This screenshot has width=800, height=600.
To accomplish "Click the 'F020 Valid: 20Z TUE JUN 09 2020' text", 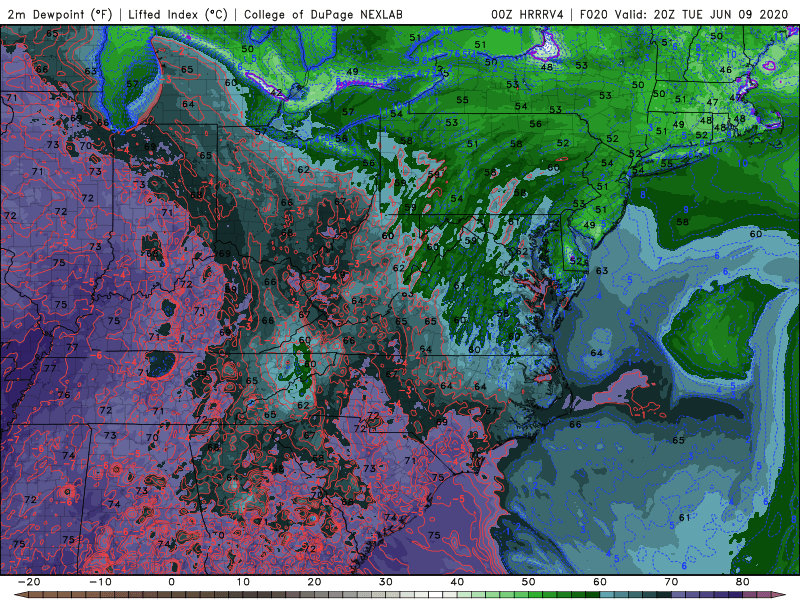I will click(x=684, y=14).
